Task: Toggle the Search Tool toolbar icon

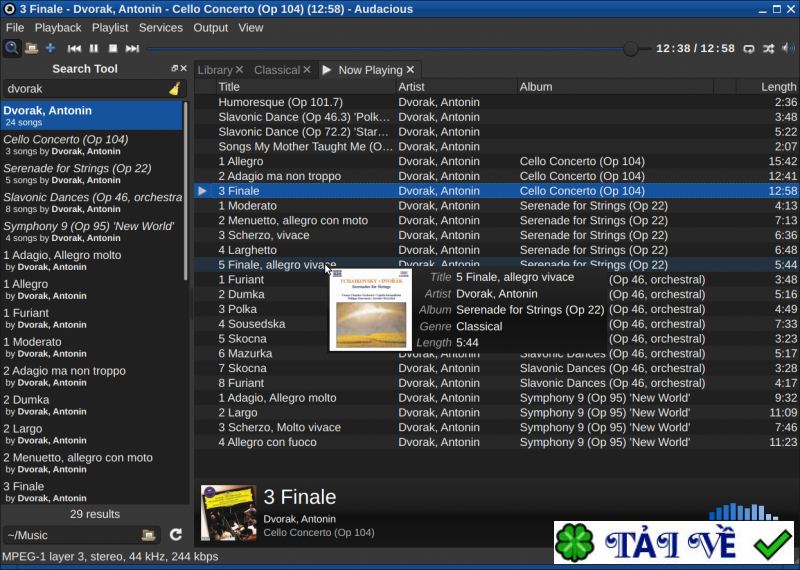Action: 12,48
